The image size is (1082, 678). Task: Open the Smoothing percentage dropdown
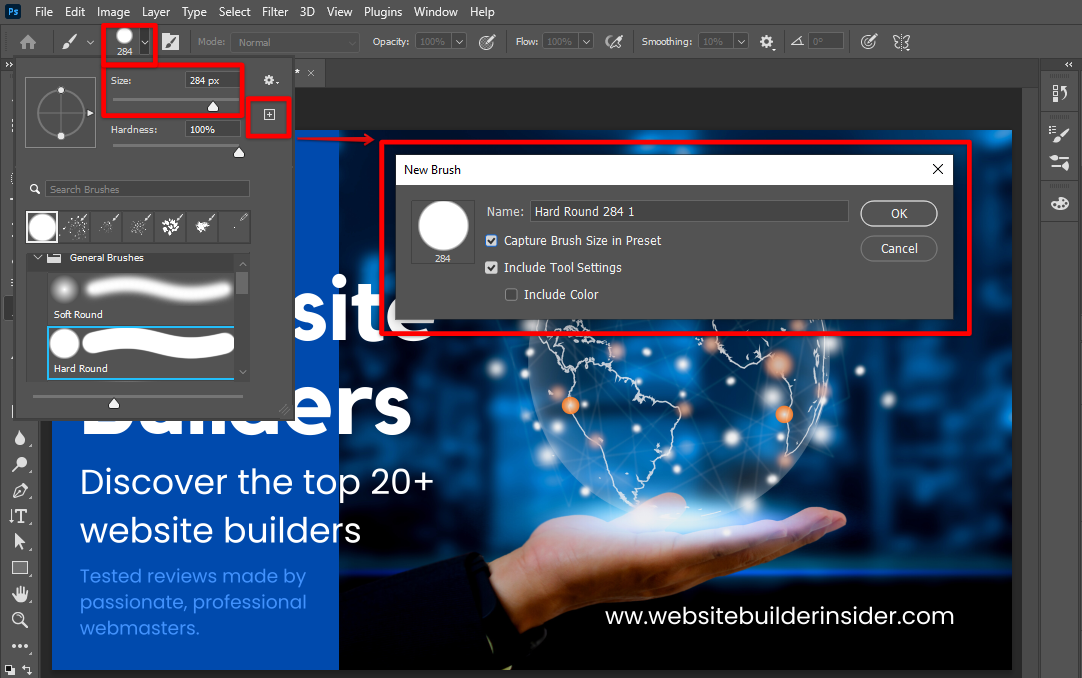pyautogui.click(x=741, y=42)
